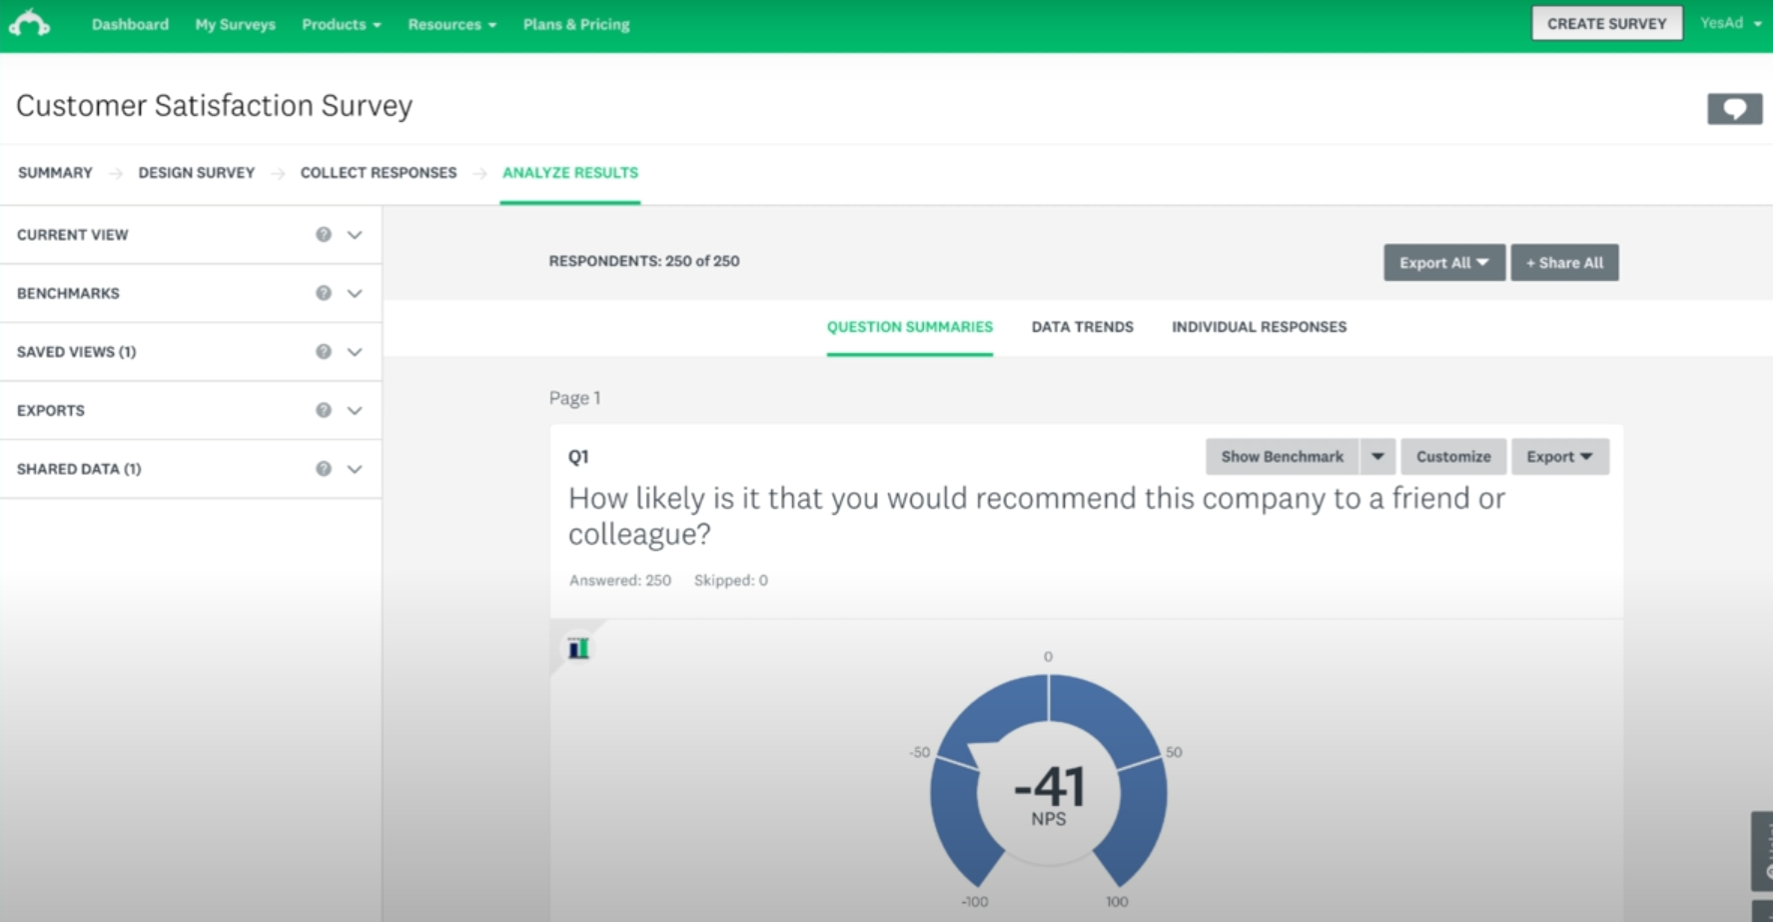Screen dimensions: 1773x922
Task: Click the -41 NPS score value
Action: [1048, 786]
